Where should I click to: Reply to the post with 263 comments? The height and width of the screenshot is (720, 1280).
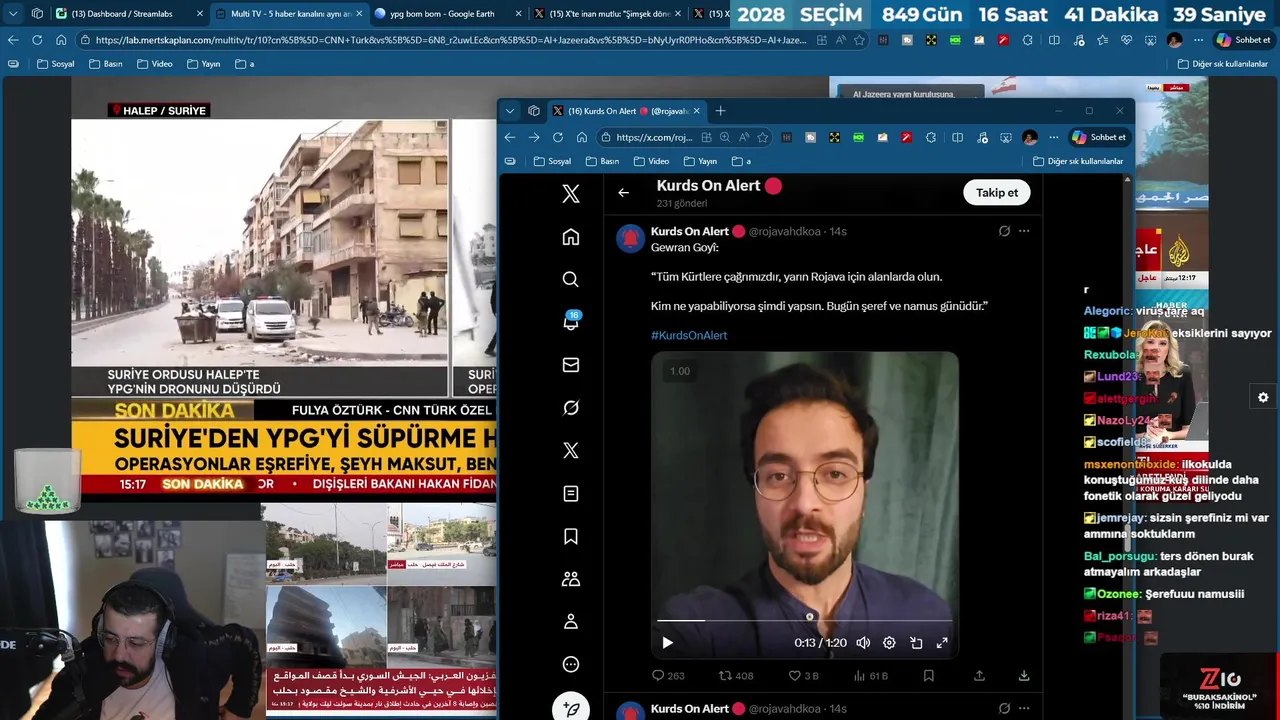click(668, 676)
